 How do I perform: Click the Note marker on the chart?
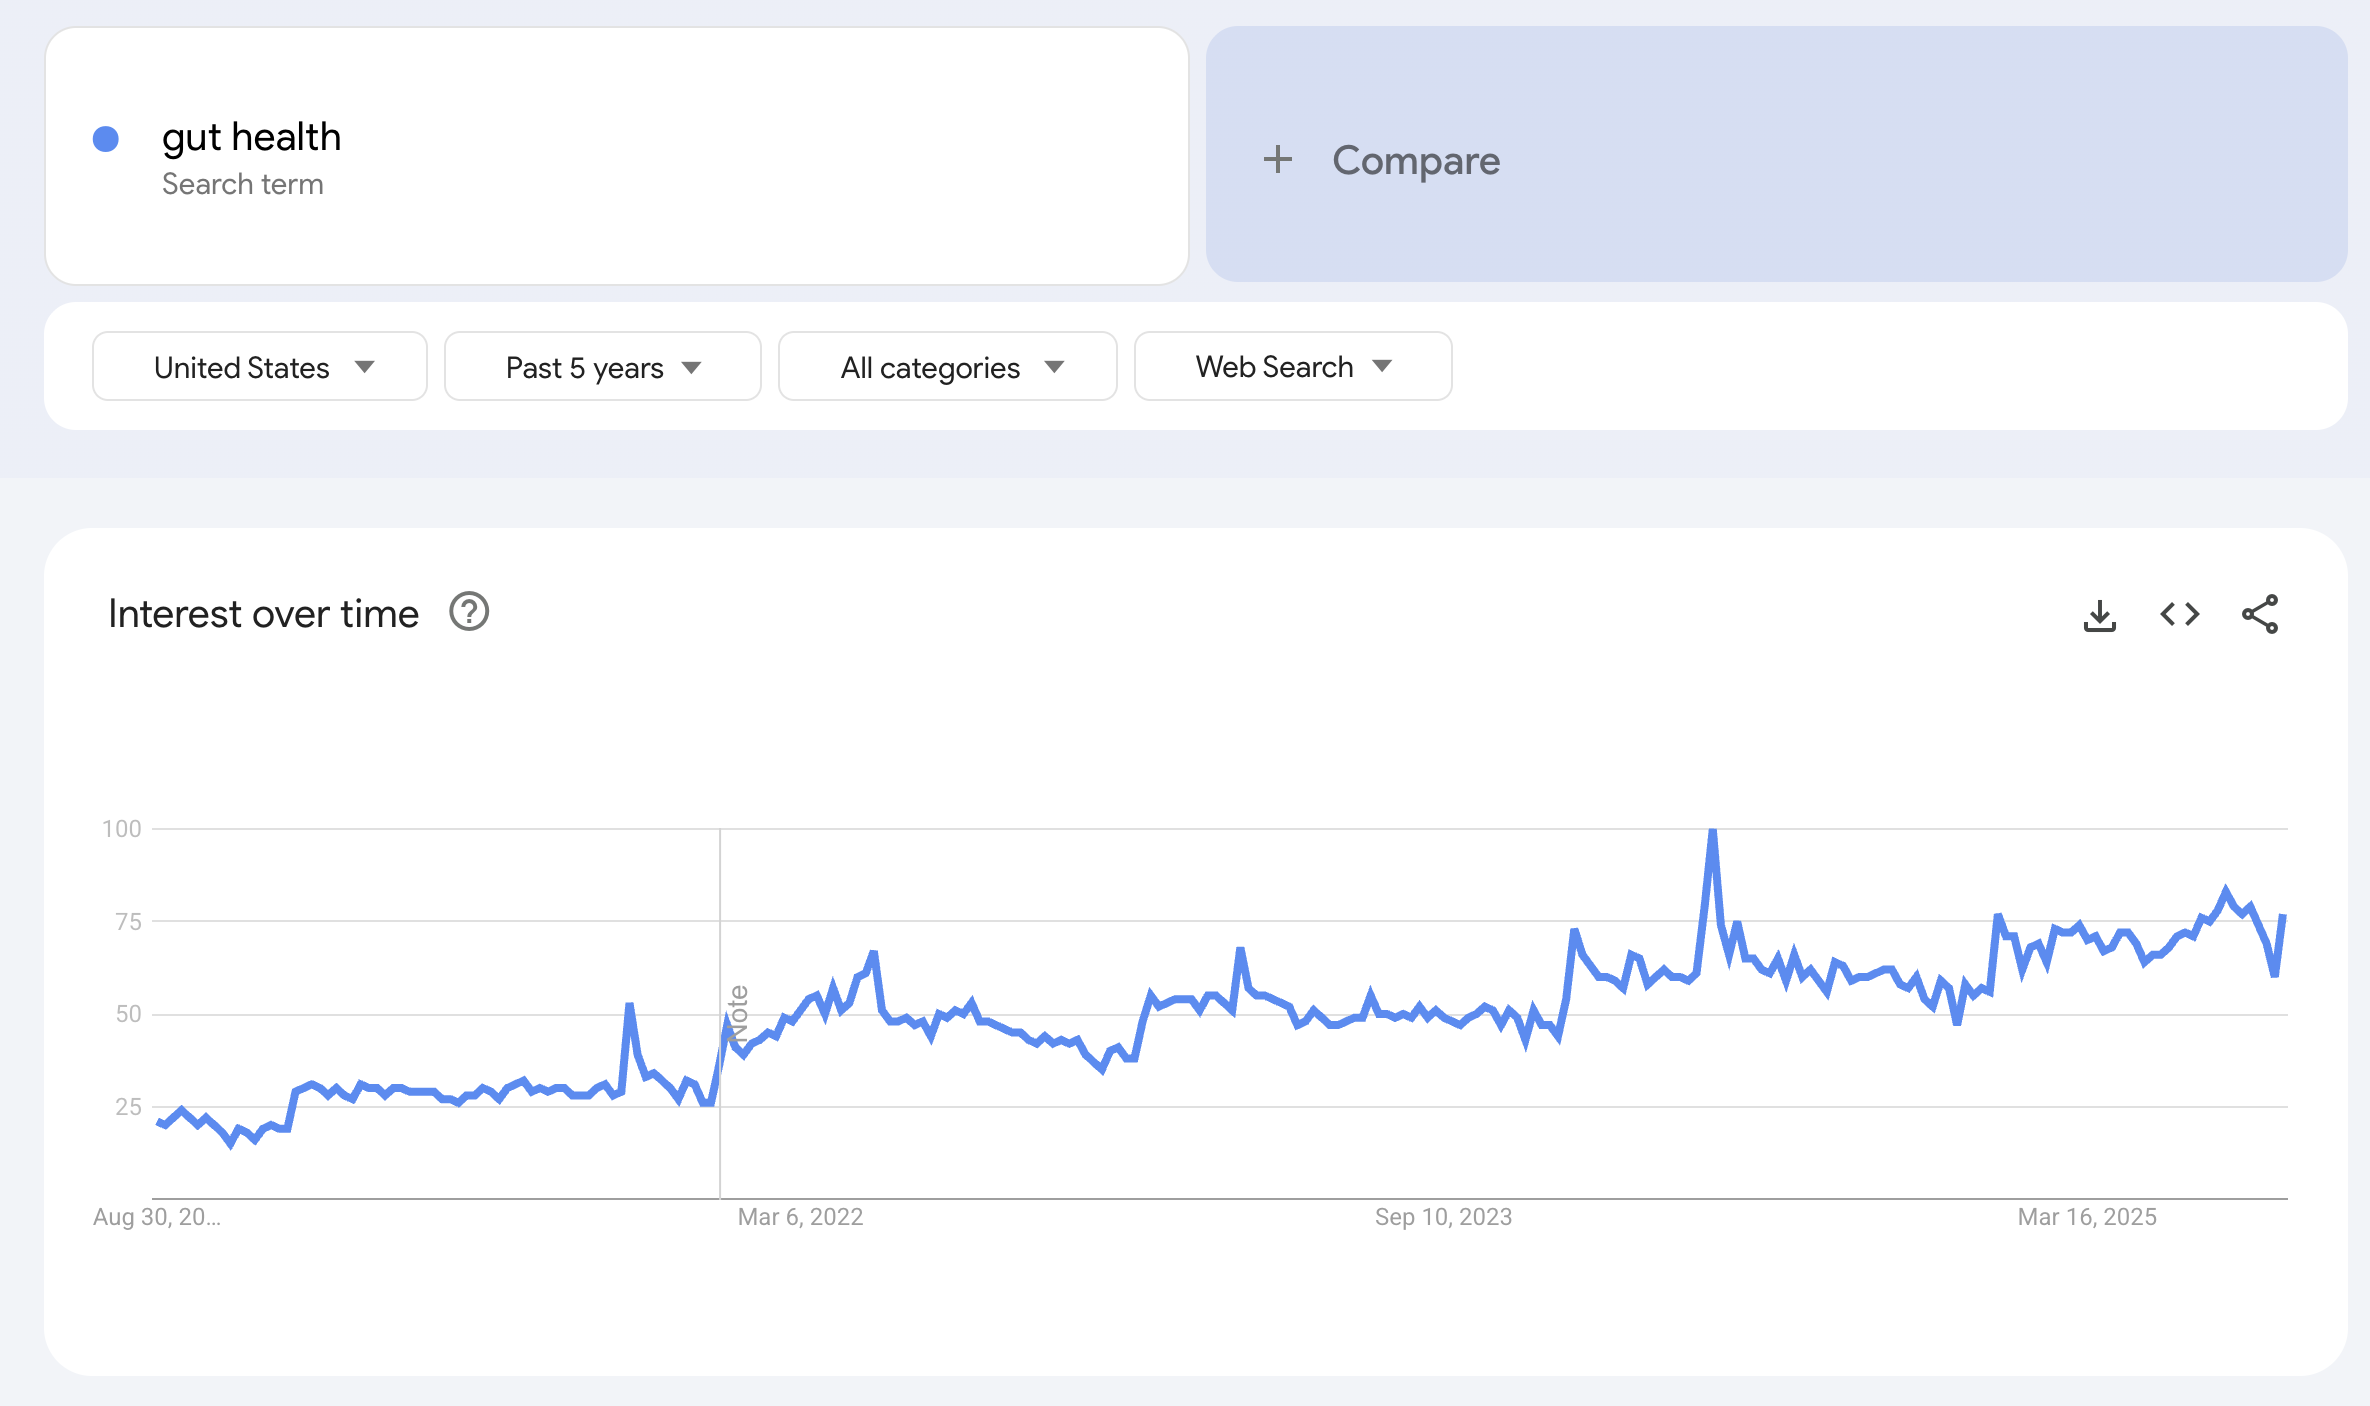(x=738, y=1013)
